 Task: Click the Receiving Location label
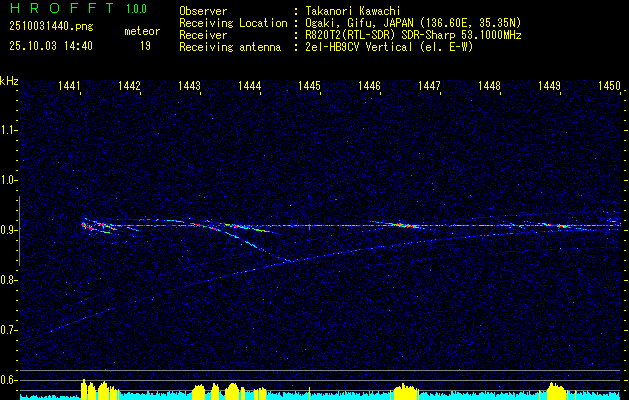233,23
